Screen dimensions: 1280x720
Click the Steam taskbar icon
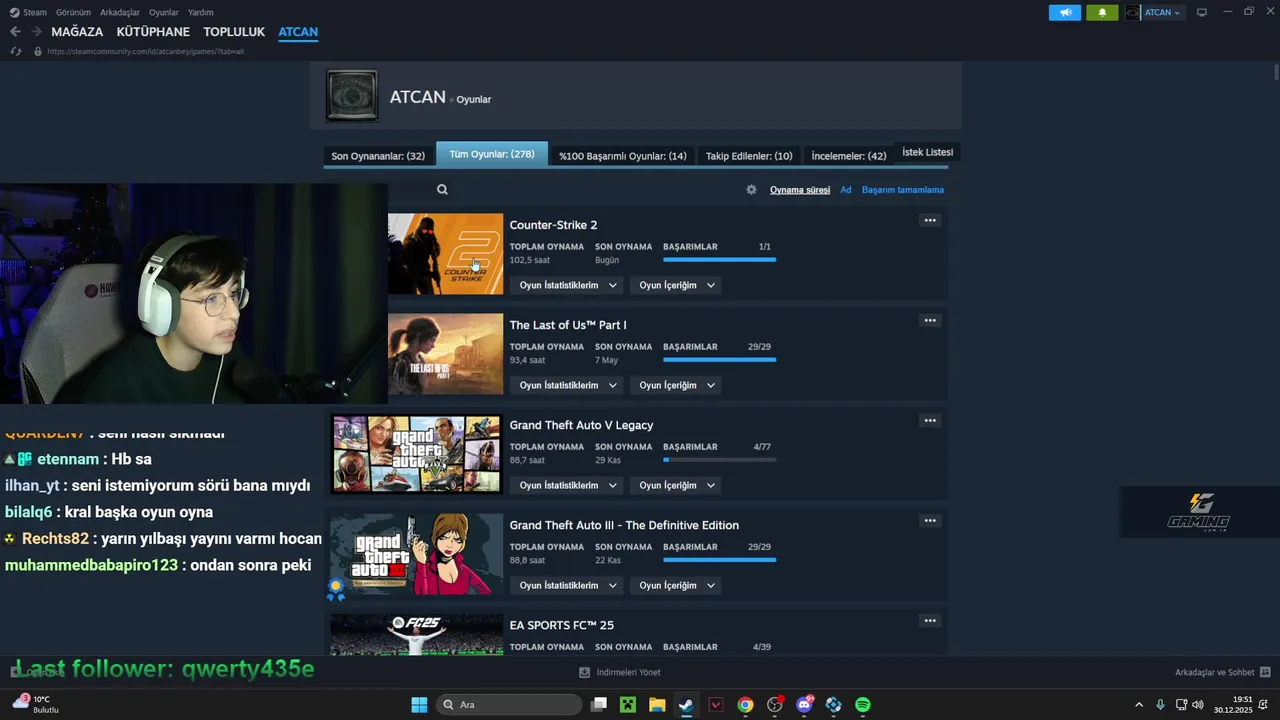point(686,705)
